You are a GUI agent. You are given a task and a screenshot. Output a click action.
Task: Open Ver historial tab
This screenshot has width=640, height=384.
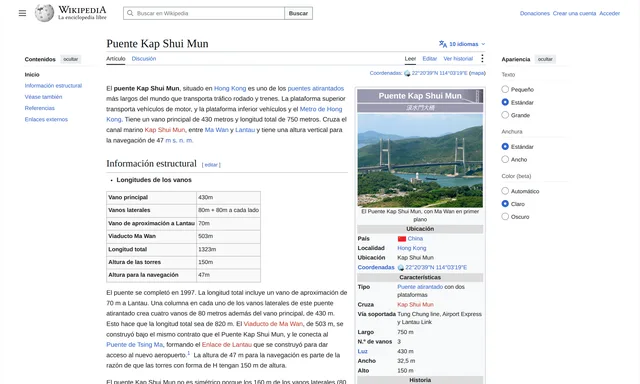(458, 58)
